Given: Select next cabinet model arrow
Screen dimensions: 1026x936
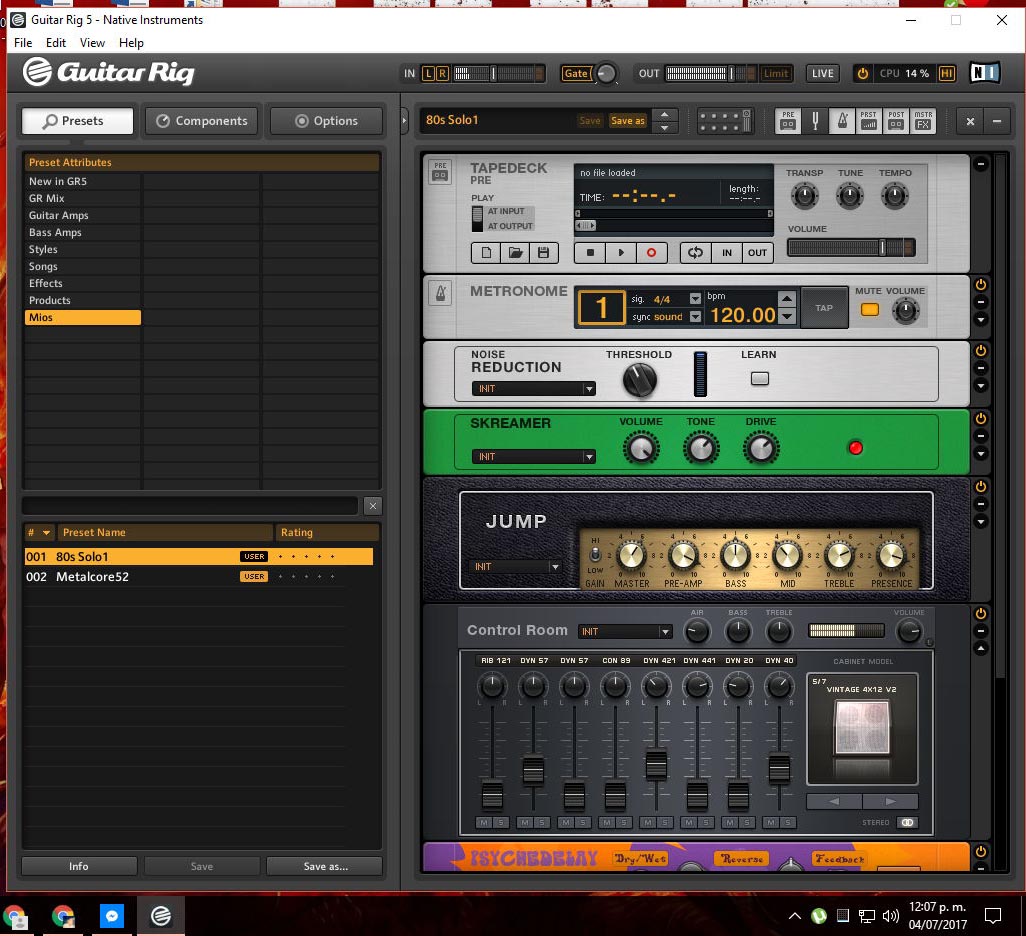Looking at the screenshot, I should [x=891, y=801].
